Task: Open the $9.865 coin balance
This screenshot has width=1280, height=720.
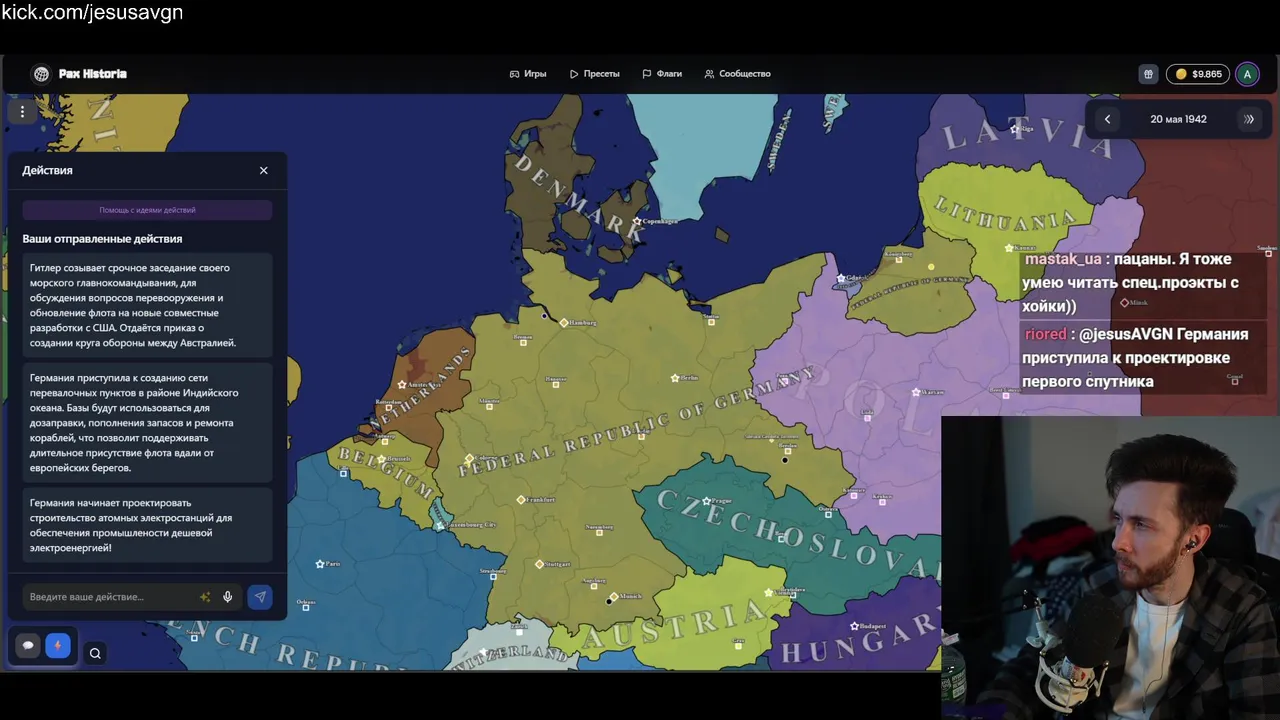Action: click(x=1198, y=74)
